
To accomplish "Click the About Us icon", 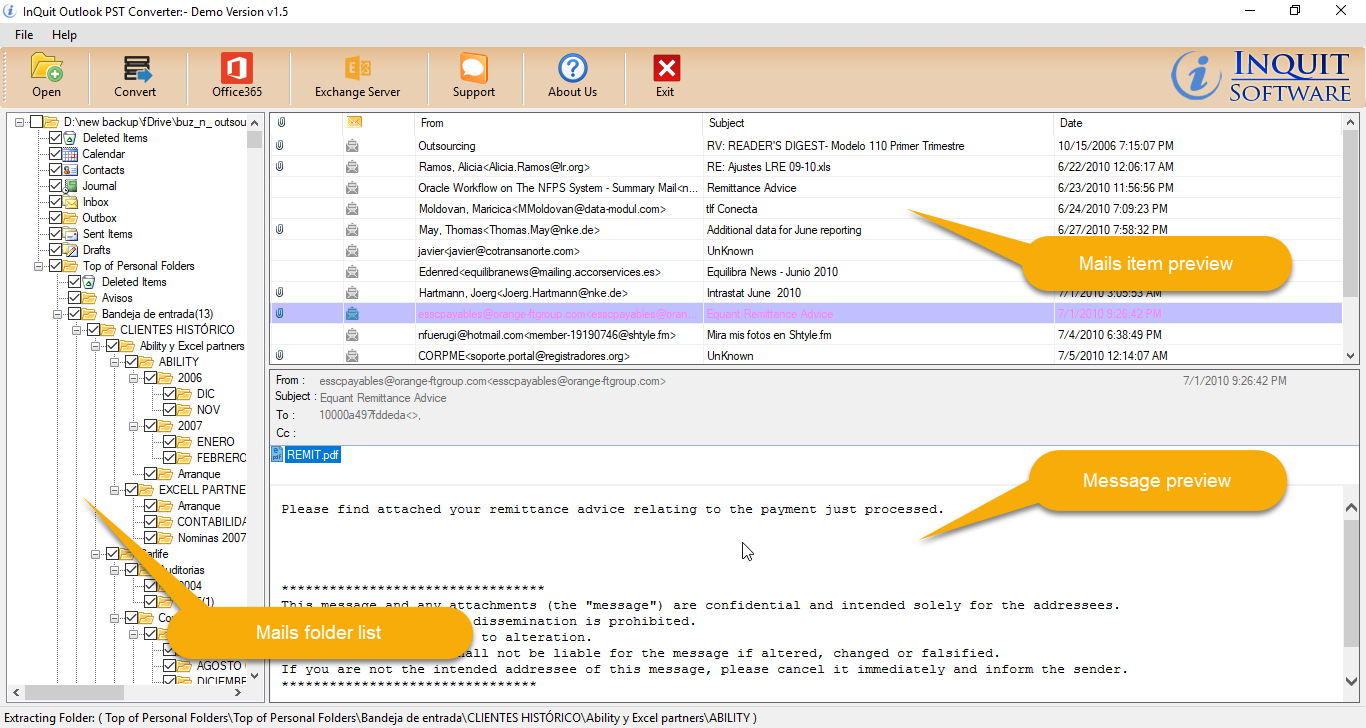I will click(x=572, y=77).
